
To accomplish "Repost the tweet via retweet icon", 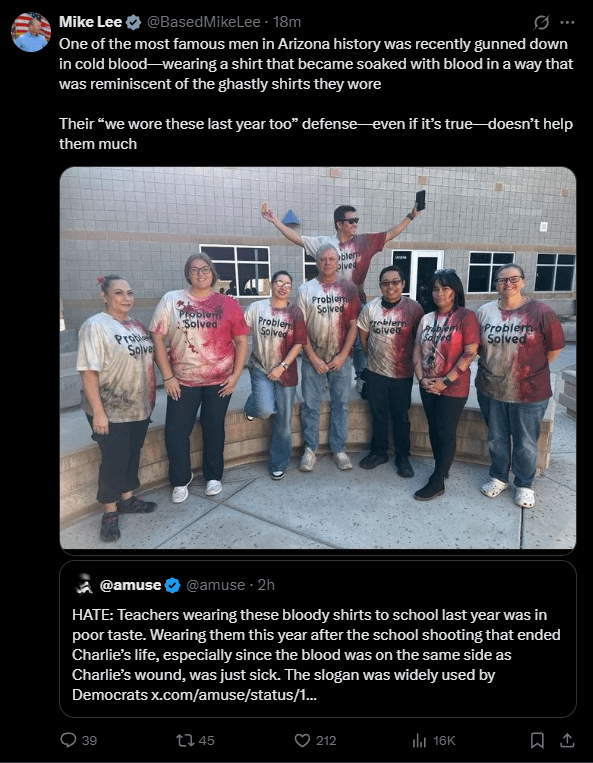I will click(x=184, y=740).
